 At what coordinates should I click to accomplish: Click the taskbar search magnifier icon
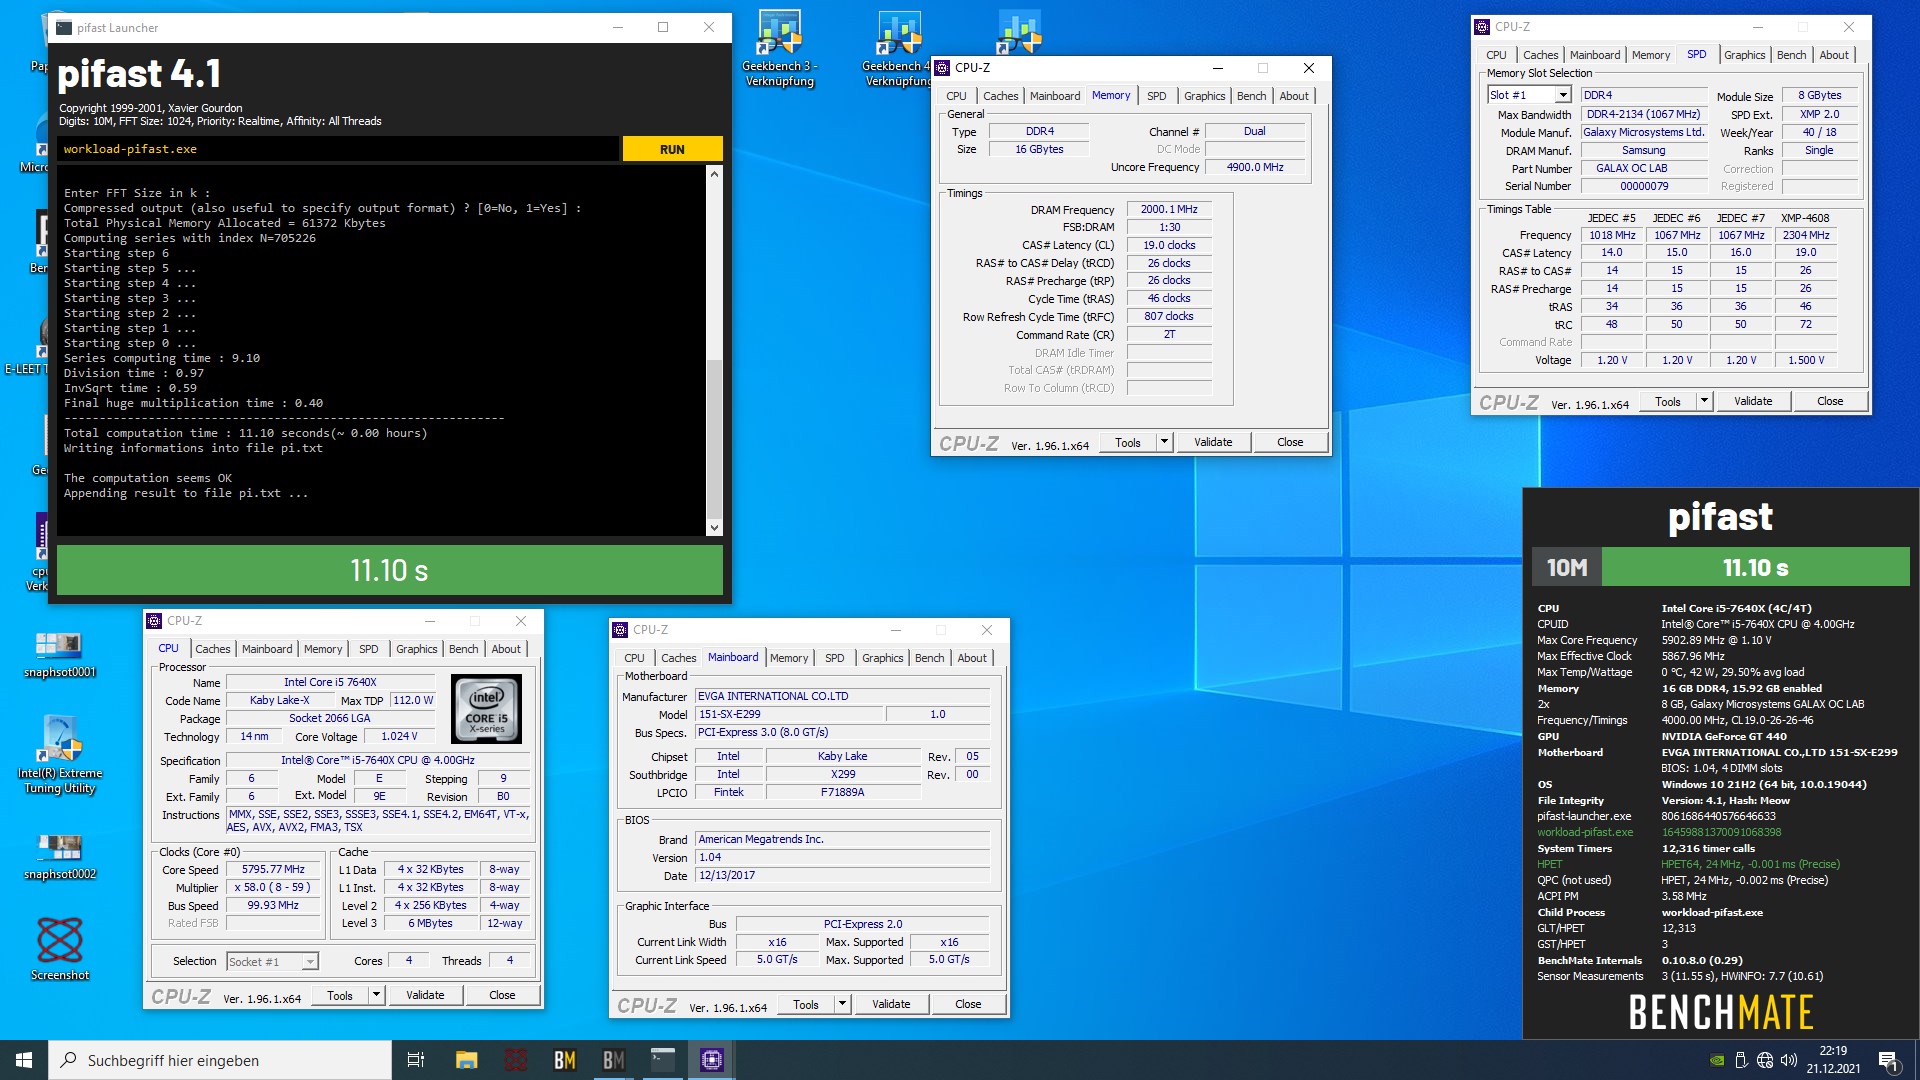pyautogui.click(x=69, y=1060)
